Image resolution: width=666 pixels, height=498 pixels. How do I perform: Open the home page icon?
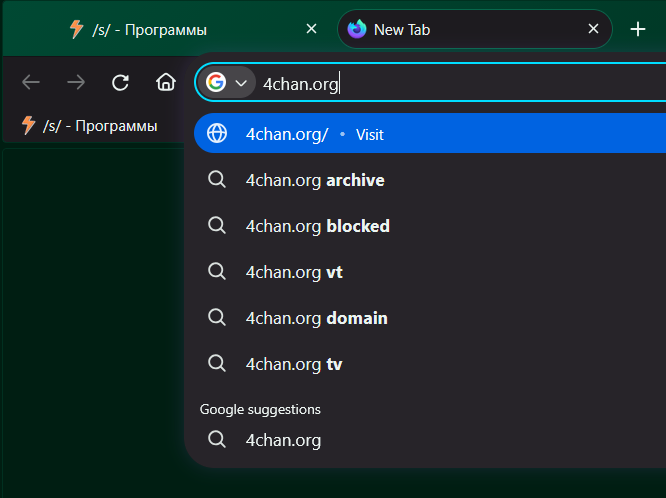(x=166, y=82)
